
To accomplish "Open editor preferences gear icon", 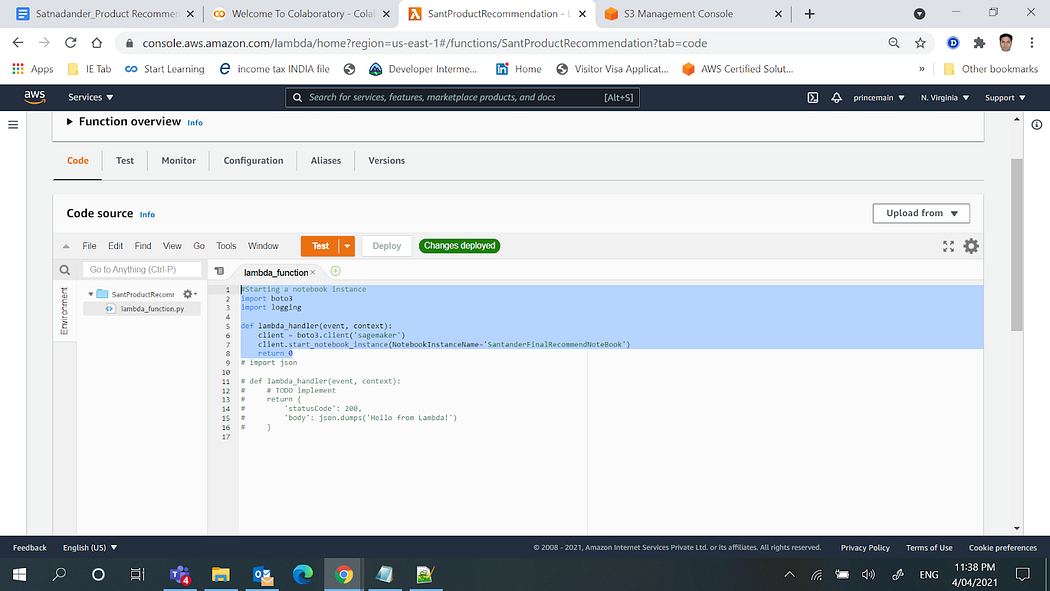I will pyautogui.click(x=971, y=246).
